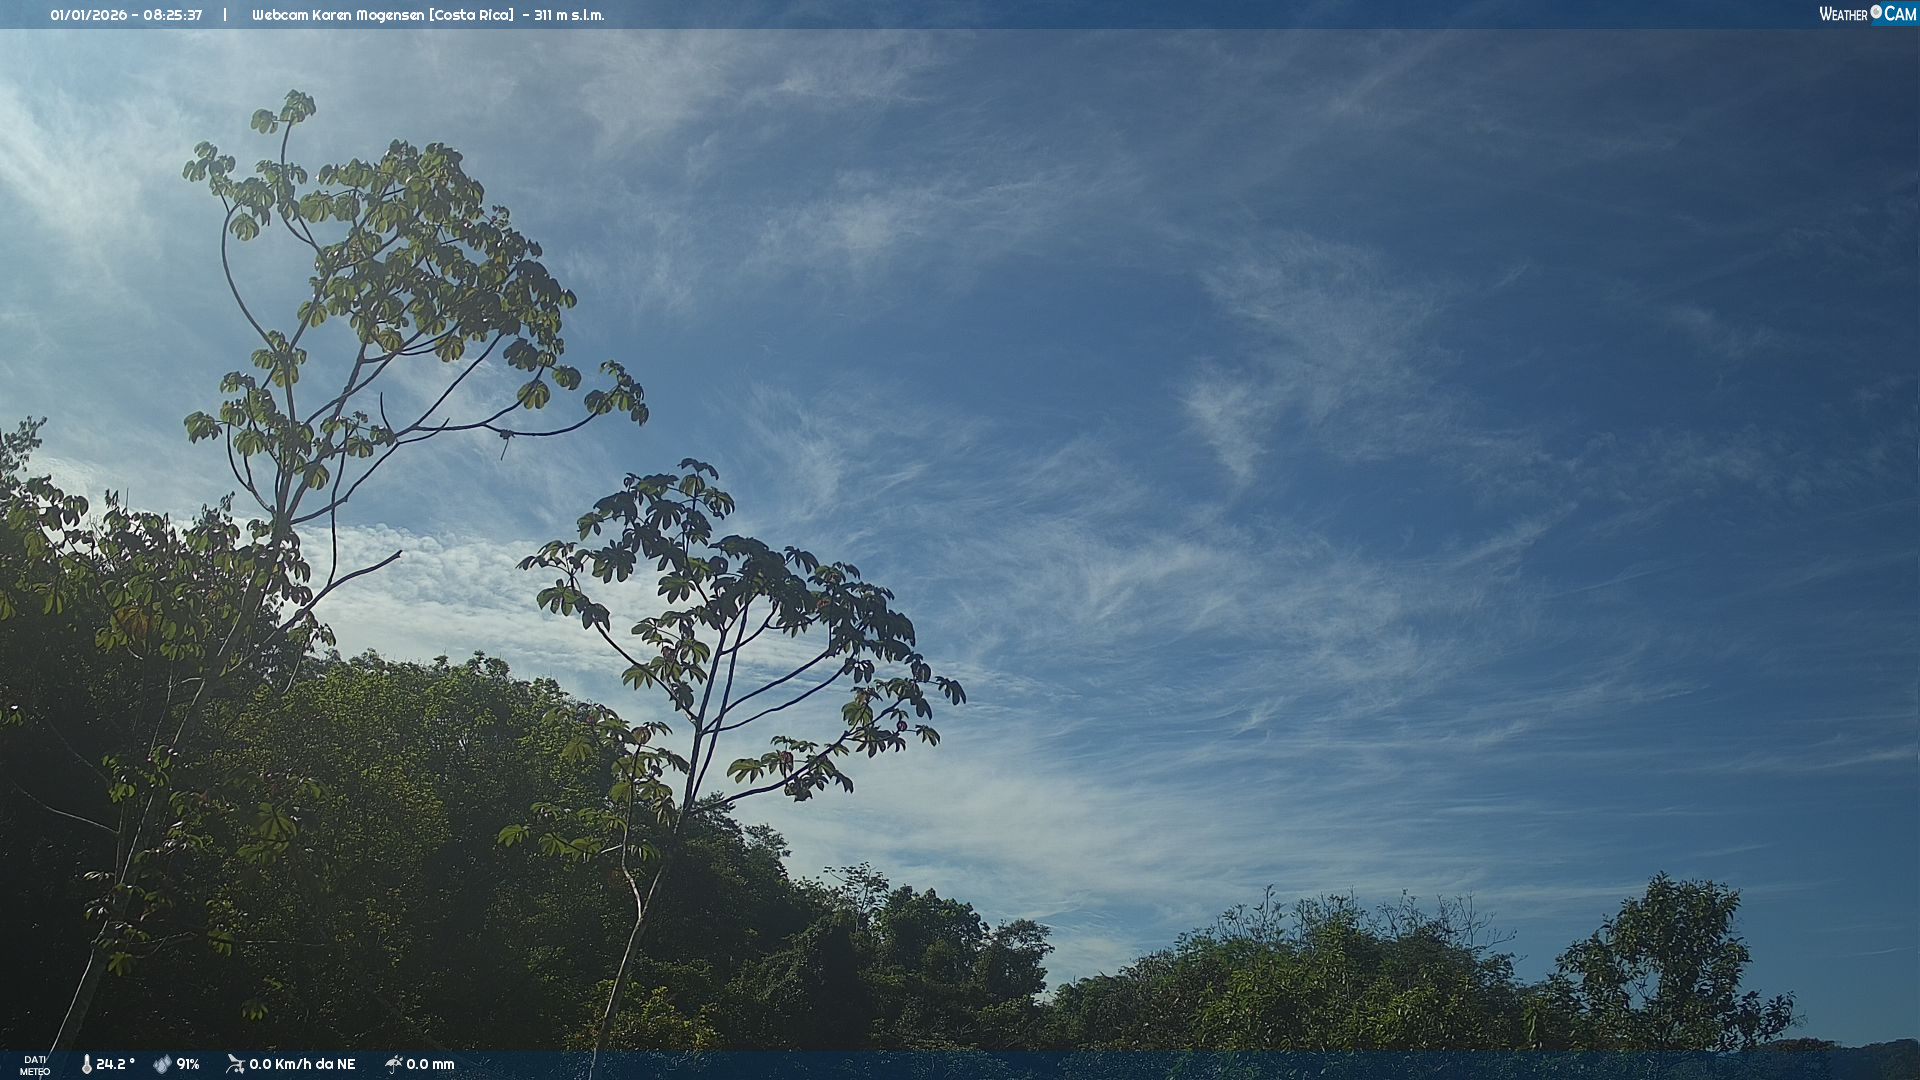The image size is (1920, 1080).
Task: Click the 24.2° temperature reading
Action: coord(115,1064)
